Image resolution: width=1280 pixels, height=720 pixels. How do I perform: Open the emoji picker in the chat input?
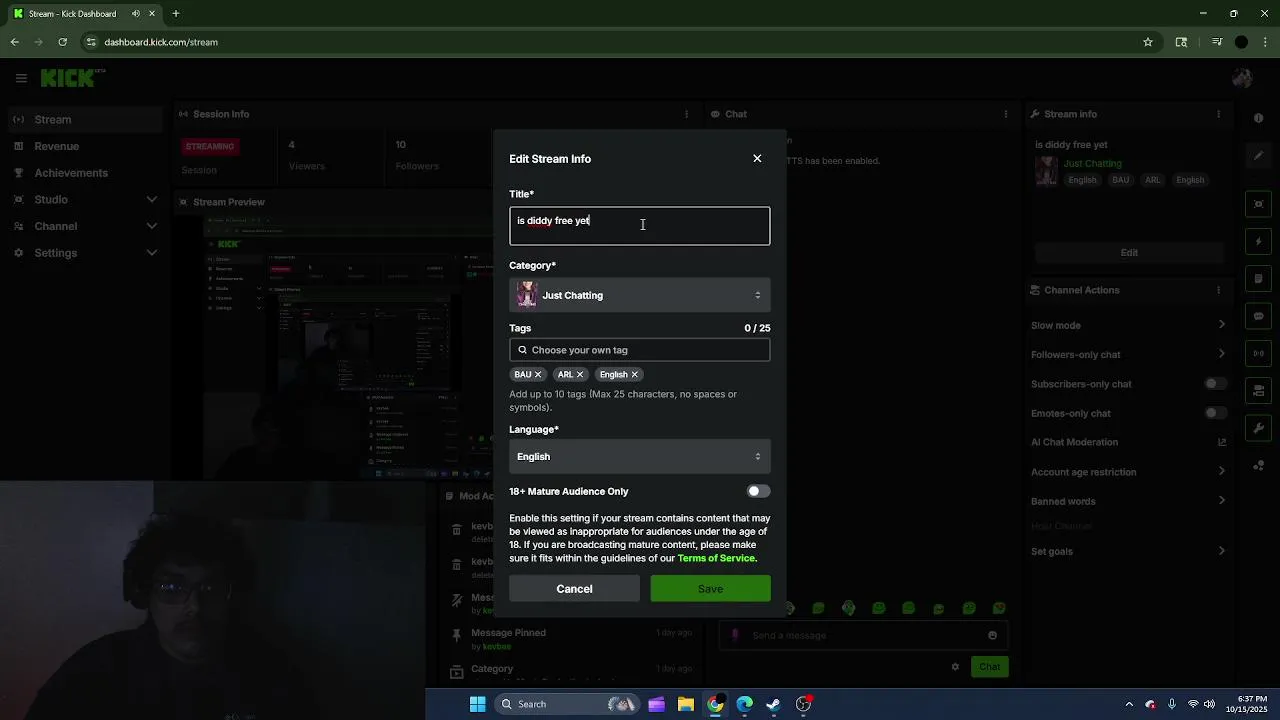pos(992,635)
